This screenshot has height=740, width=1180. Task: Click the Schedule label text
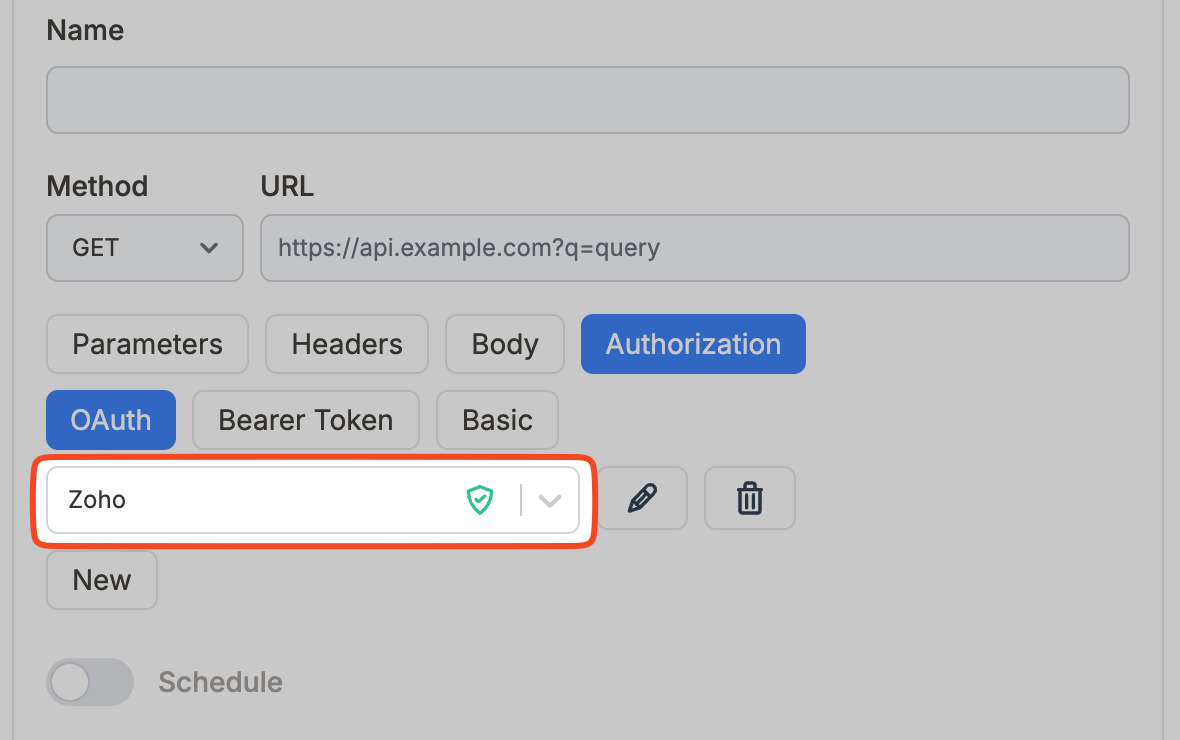pos(219,682)
